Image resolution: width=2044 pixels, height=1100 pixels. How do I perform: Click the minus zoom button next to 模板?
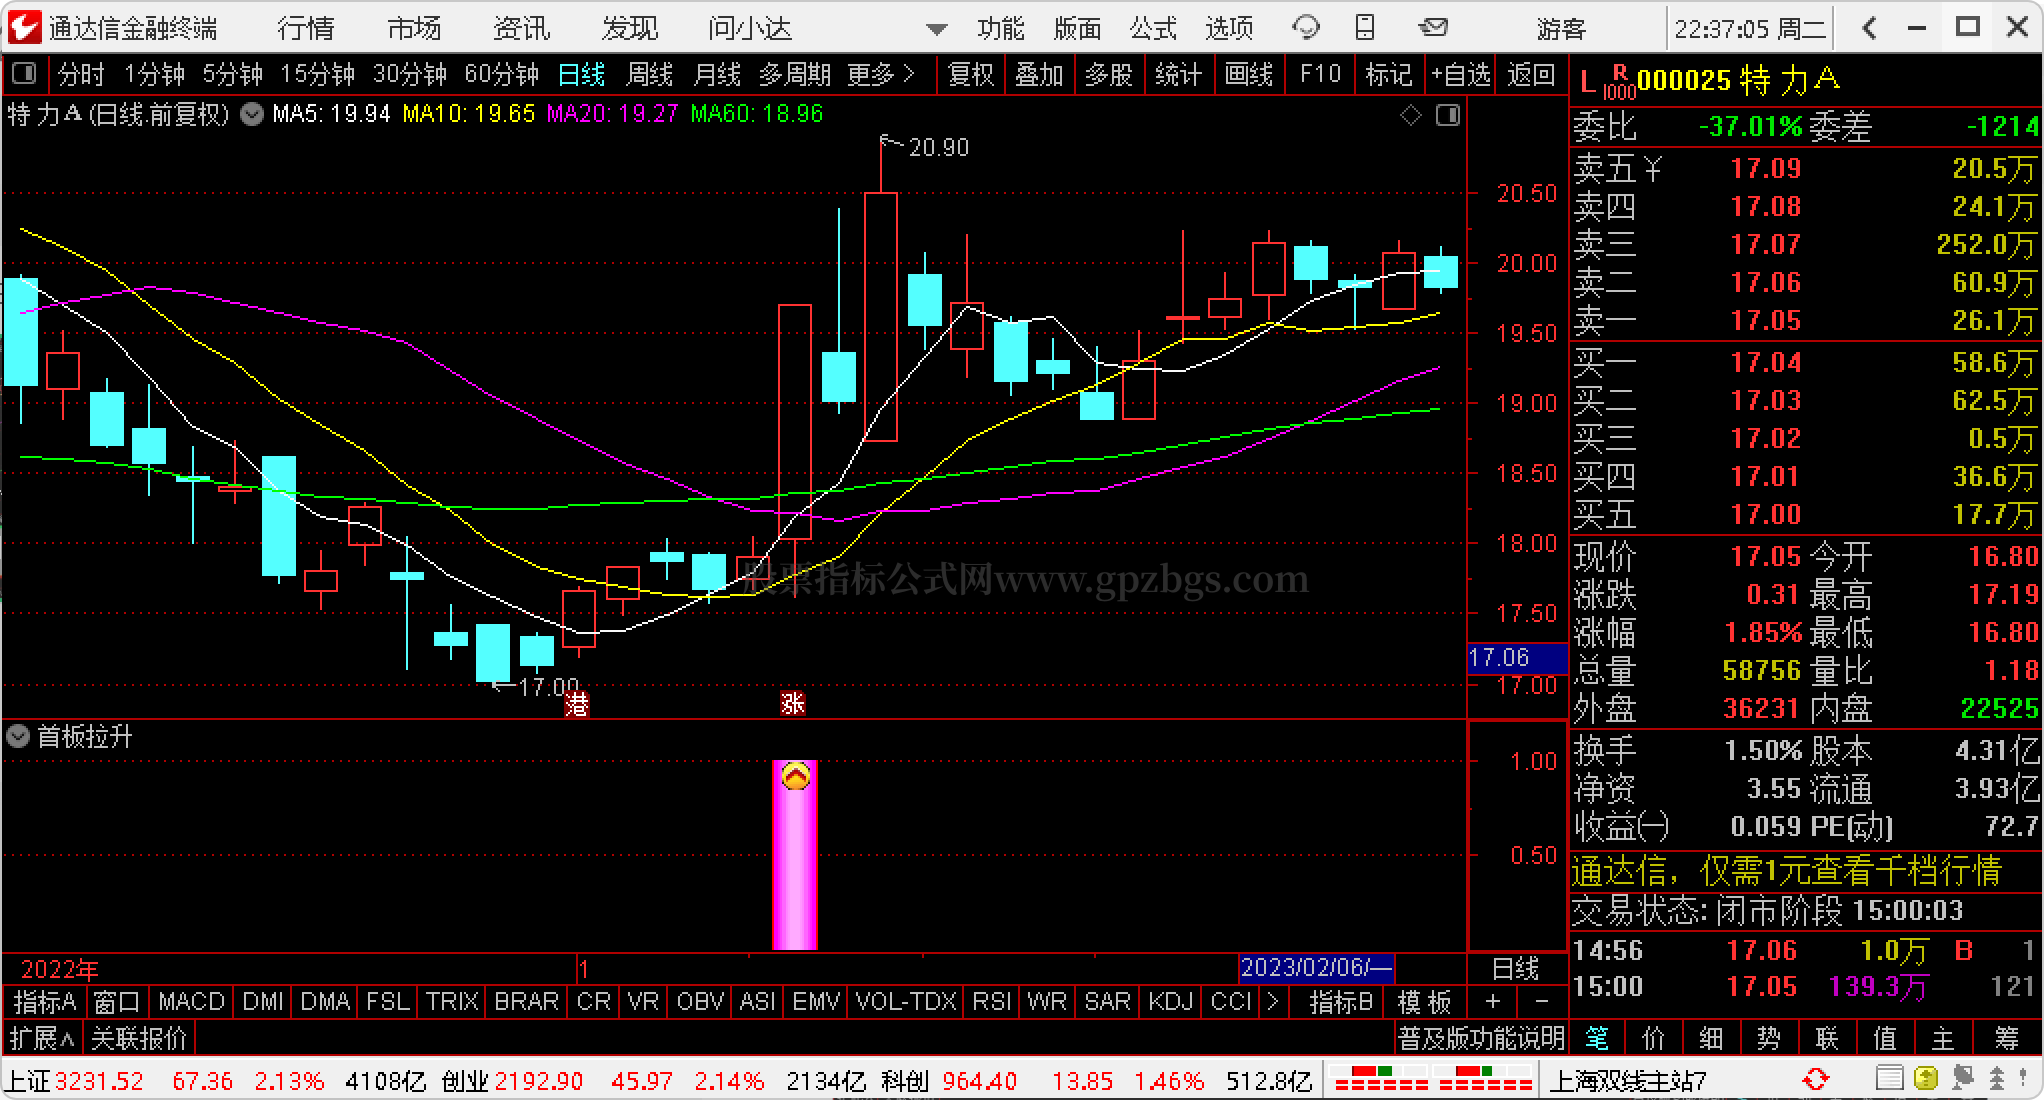(1541, 1001)
